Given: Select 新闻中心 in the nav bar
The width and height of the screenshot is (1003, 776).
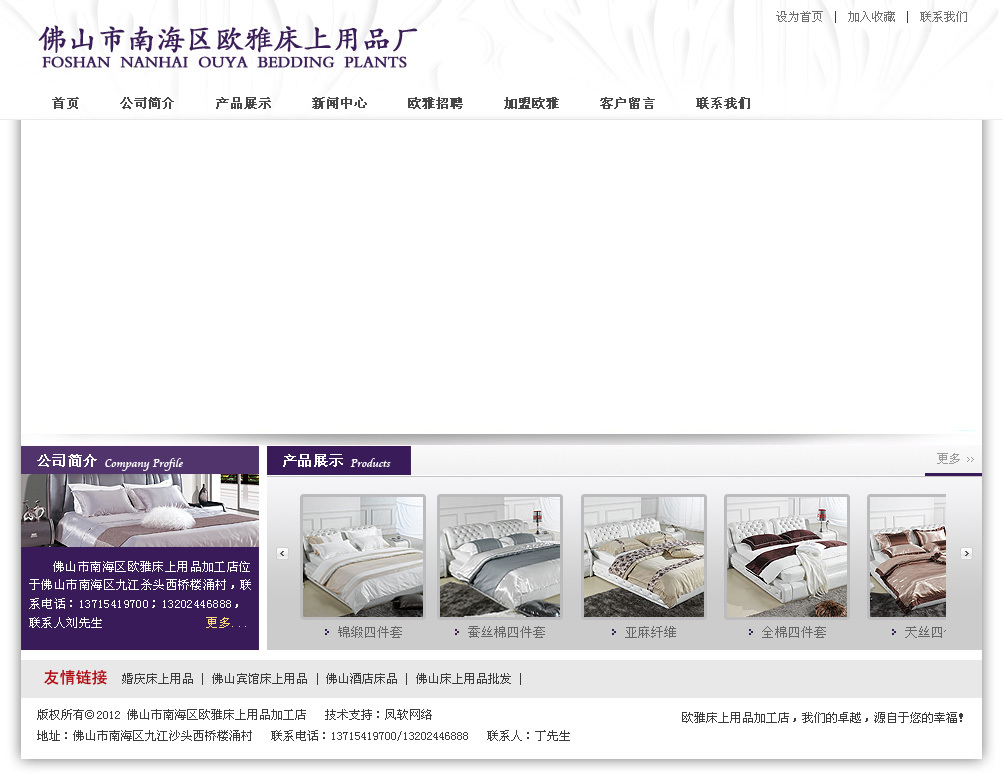Looking at the screenshot, I should coord(339,103).
